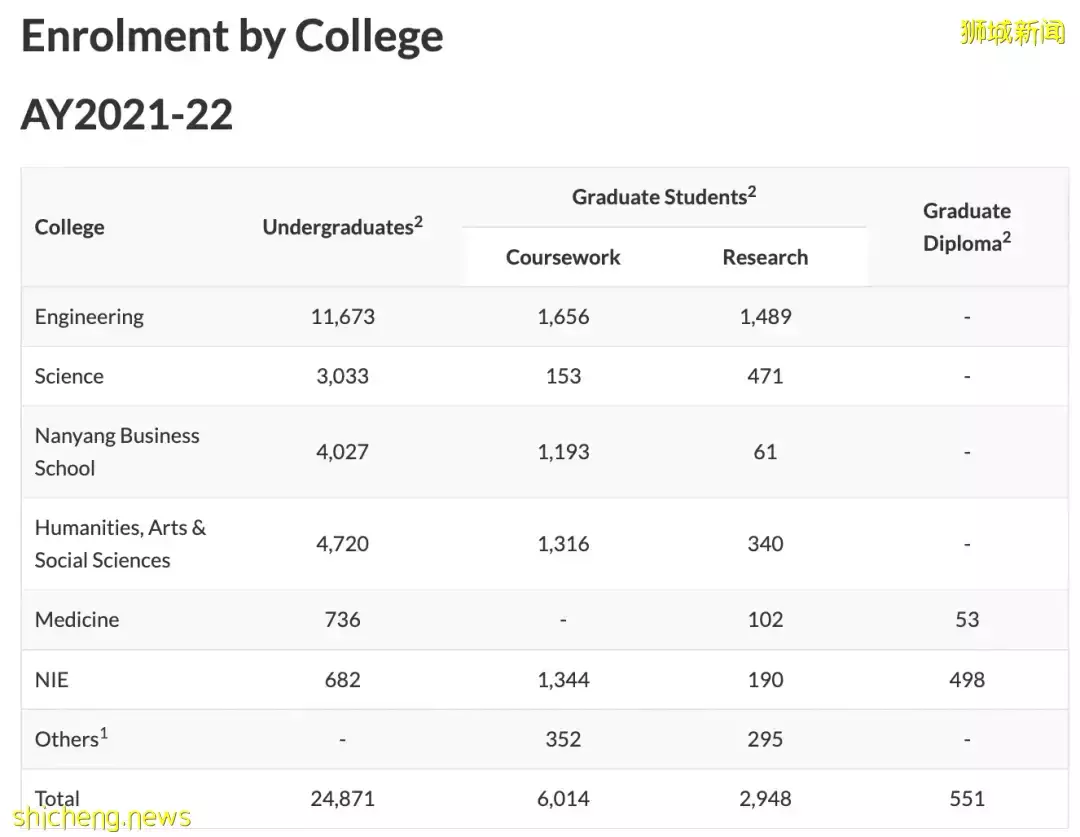The image size is (1080, 837).
Task: Click the "Enrolment by College" heading
Action: click(231, 37)
